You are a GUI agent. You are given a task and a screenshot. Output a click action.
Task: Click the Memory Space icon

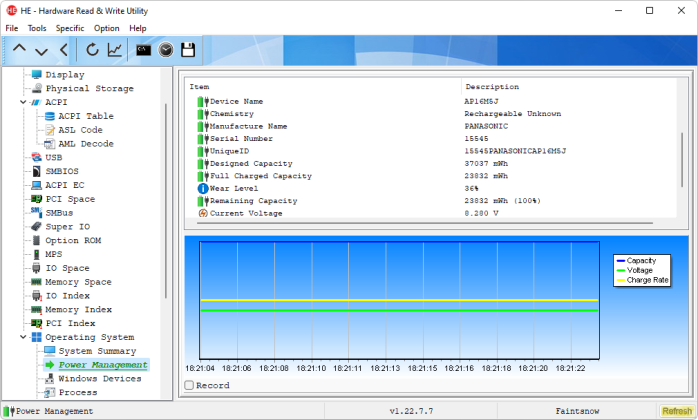pyautogui.click(x=36, y=281)
